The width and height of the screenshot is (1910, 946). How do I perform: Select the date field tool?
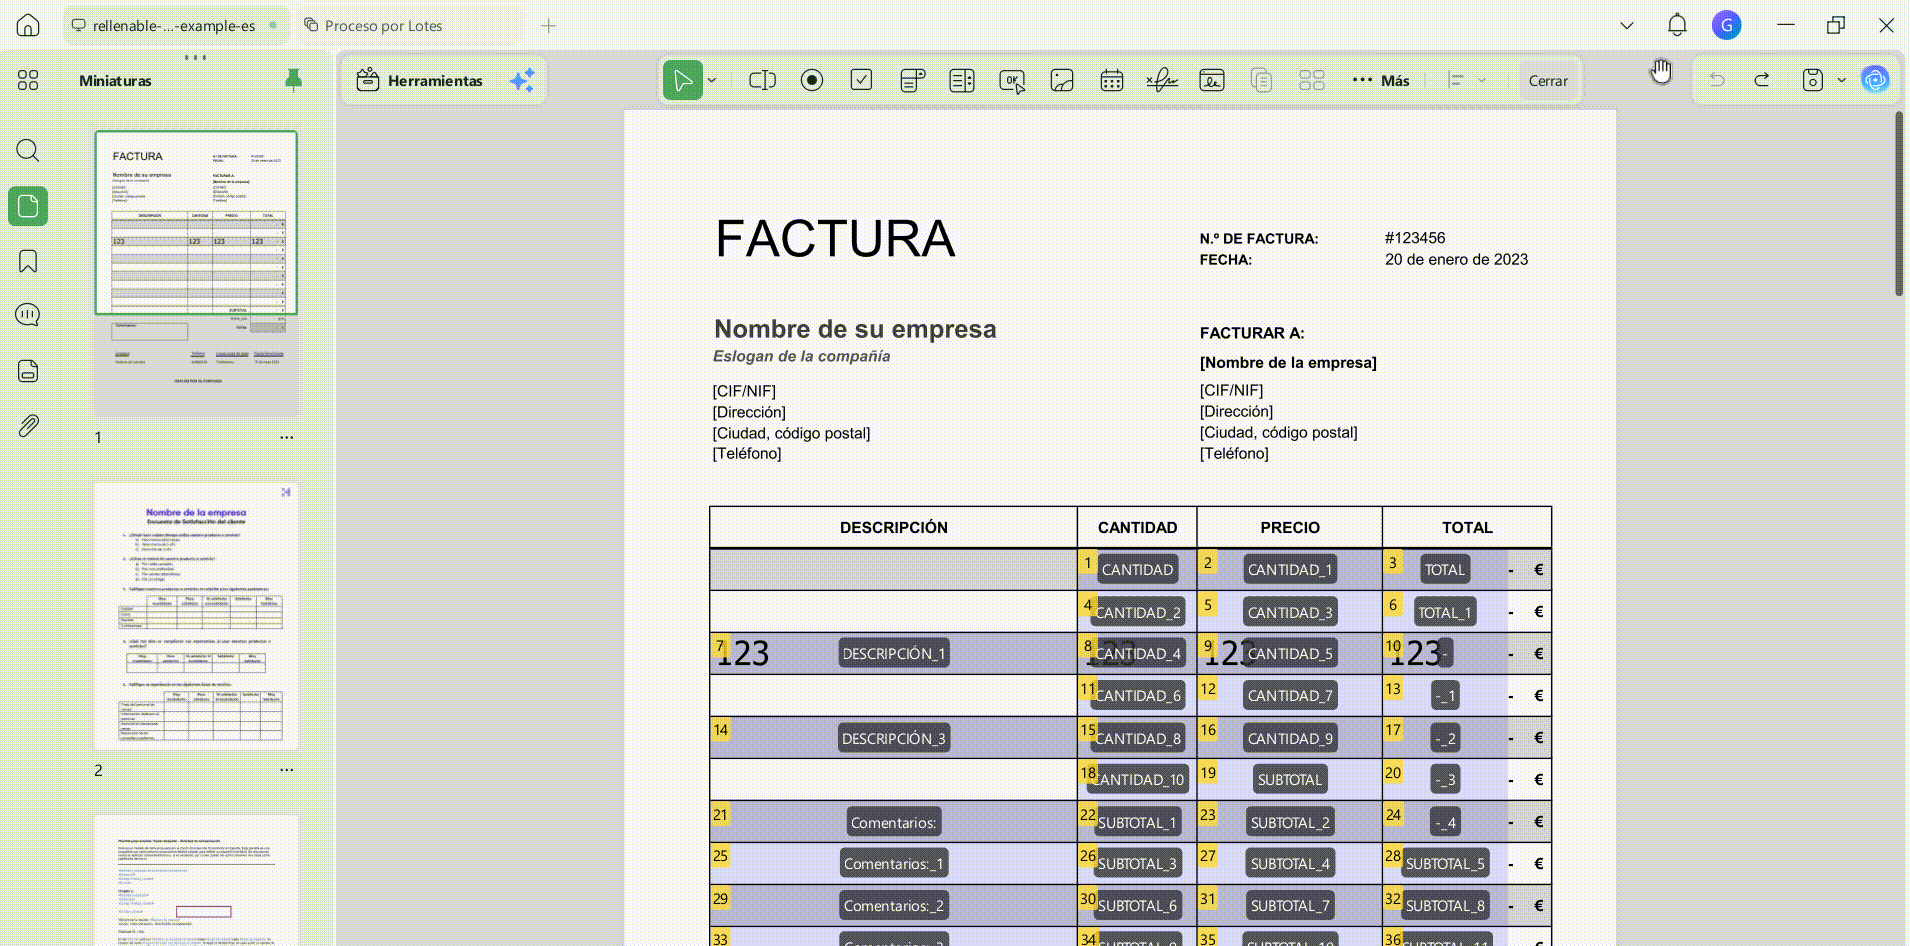1112,80
